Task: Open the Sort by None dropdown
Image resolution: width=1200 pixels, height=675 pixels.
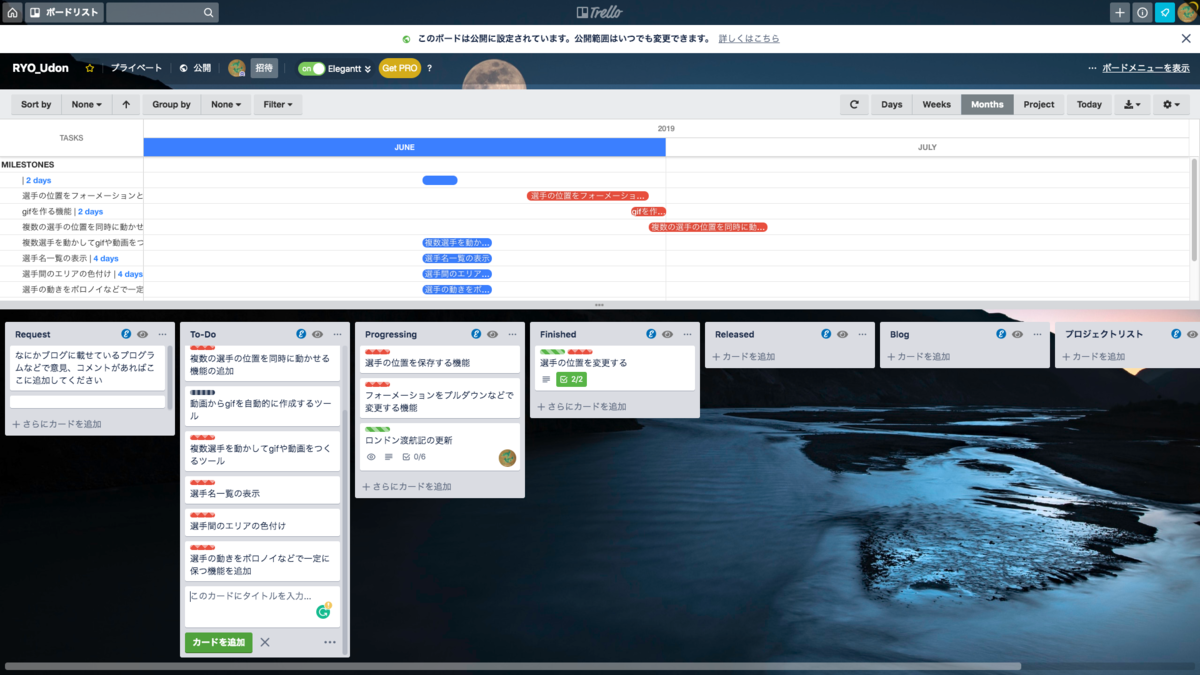Action: click(86, 104)
